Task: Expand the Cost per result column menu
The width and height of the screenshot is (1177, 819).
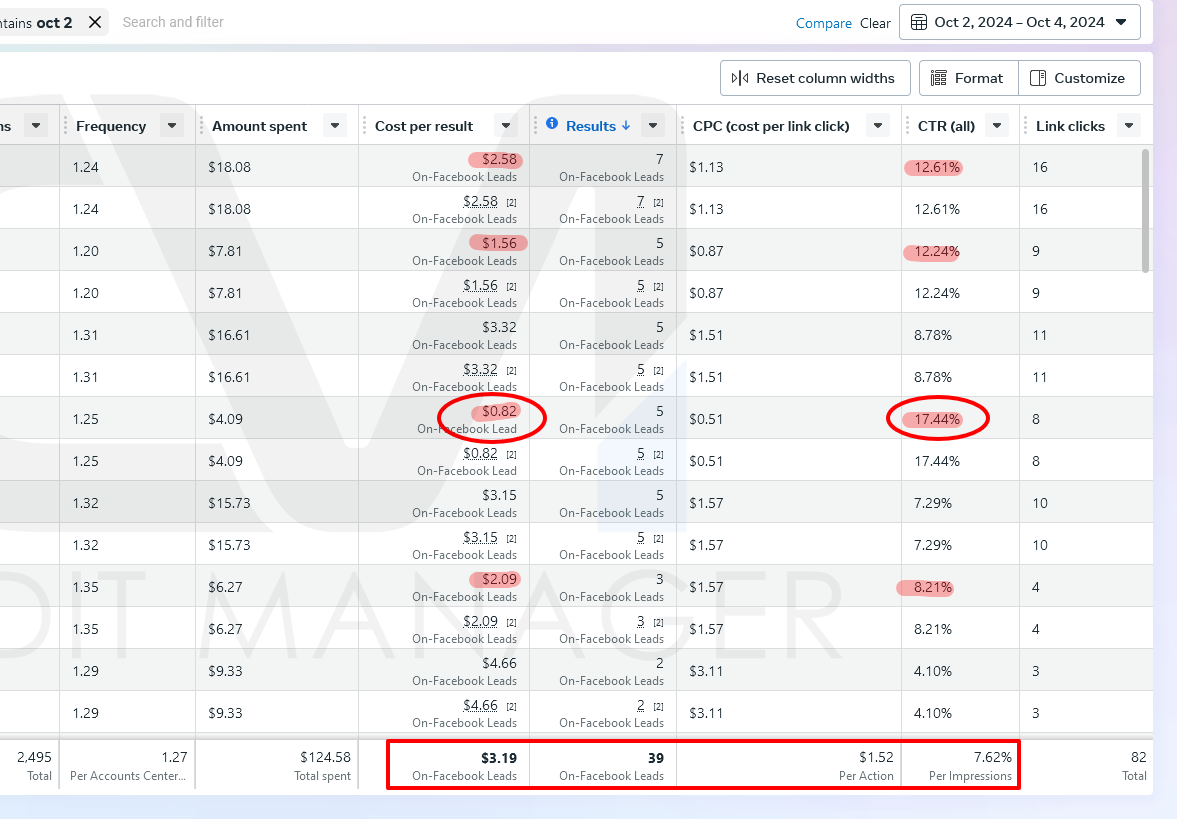Action: coord(506,126)
